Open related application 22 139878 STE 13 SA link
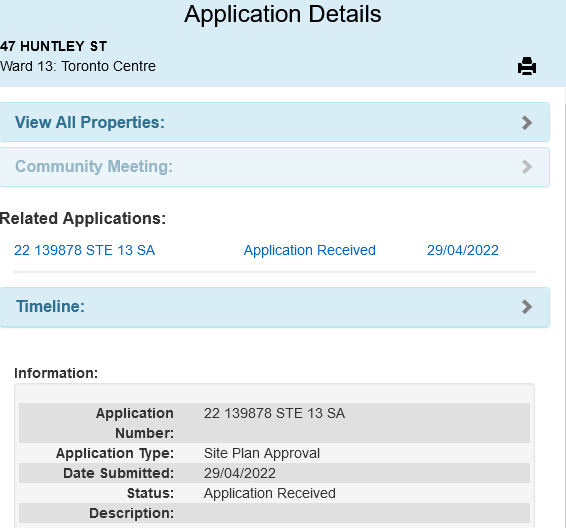Screen dimensions: 566x528 click(x=84, y=250)
